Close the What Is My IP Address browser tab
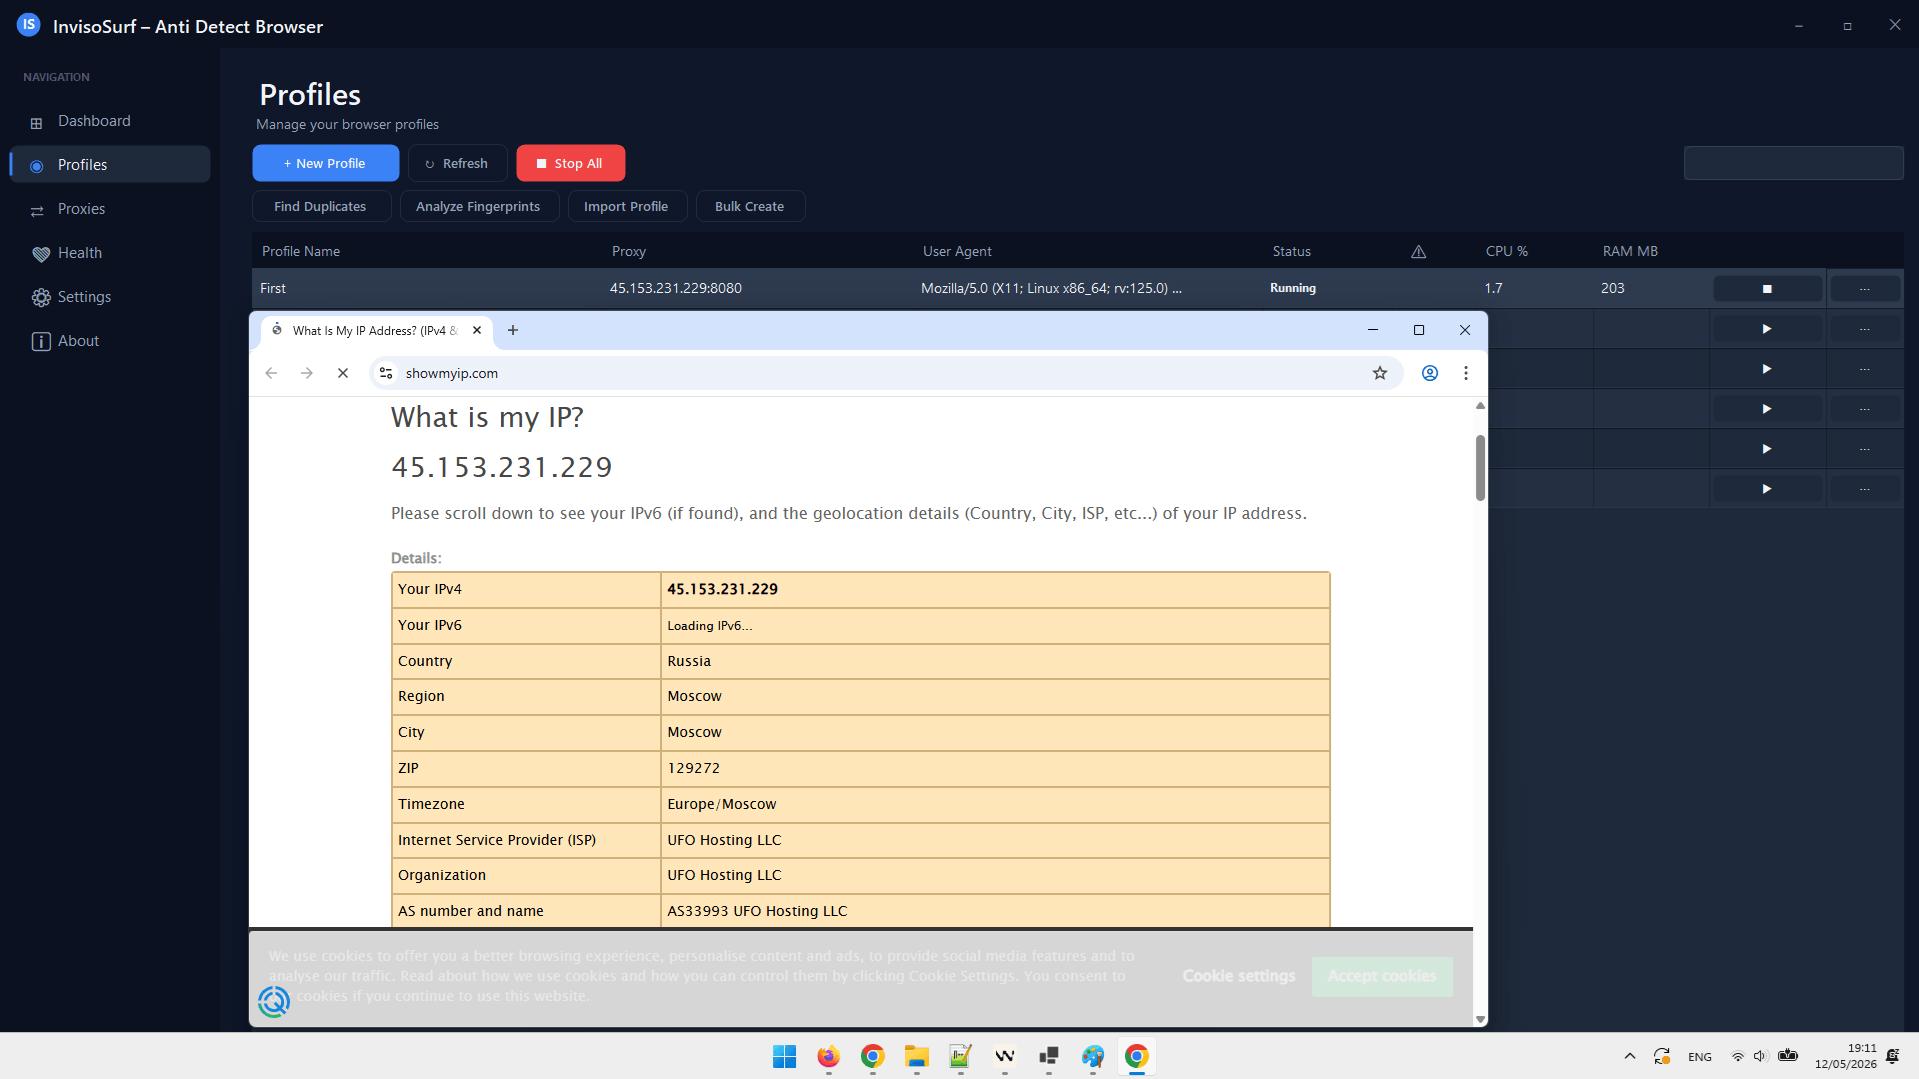This screenshot has width=1919, height=1079. 477,330
